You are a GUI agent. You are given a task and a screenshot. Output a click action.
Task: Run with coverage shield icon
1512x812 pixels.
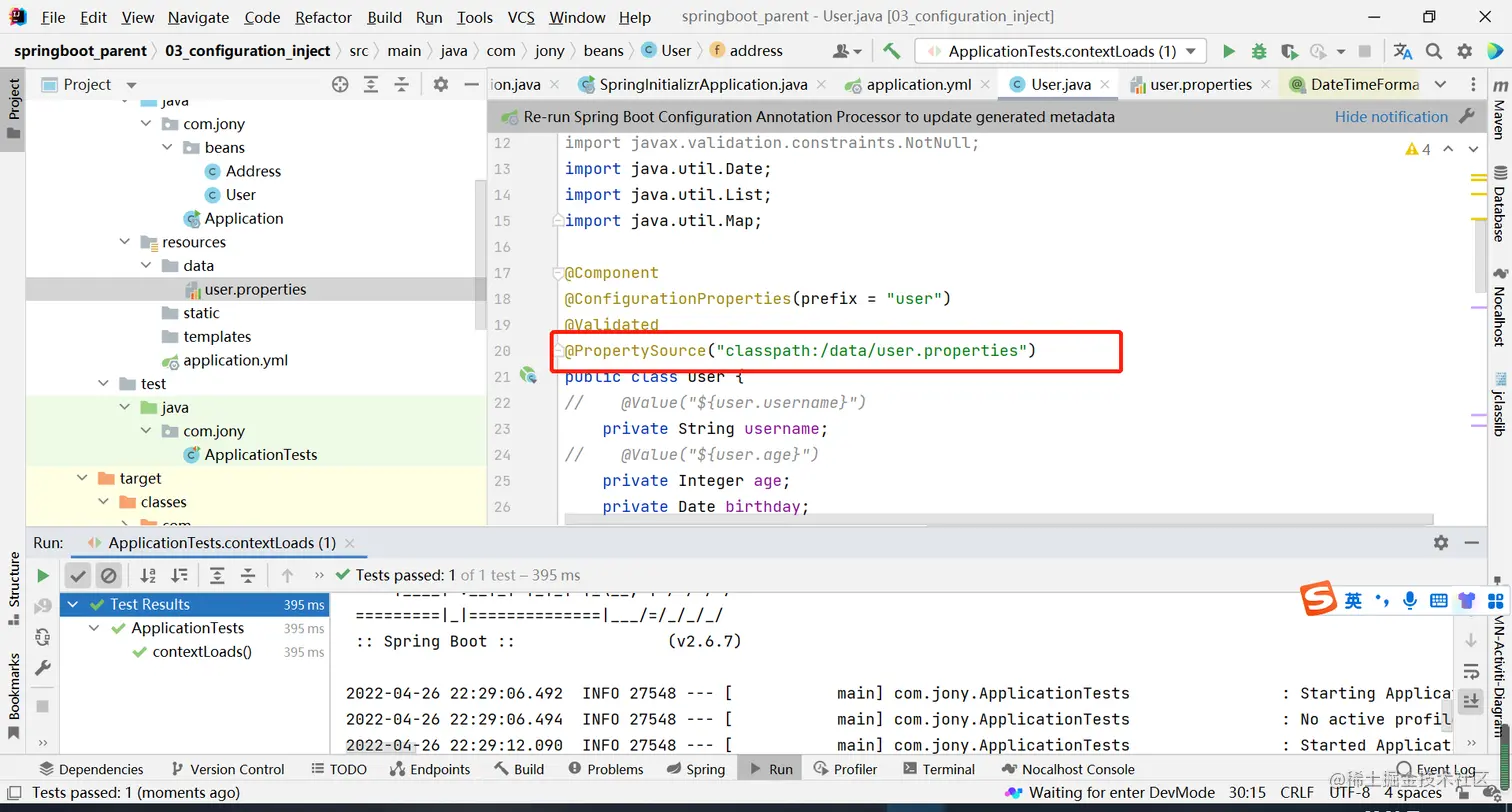click(1289, 51)
